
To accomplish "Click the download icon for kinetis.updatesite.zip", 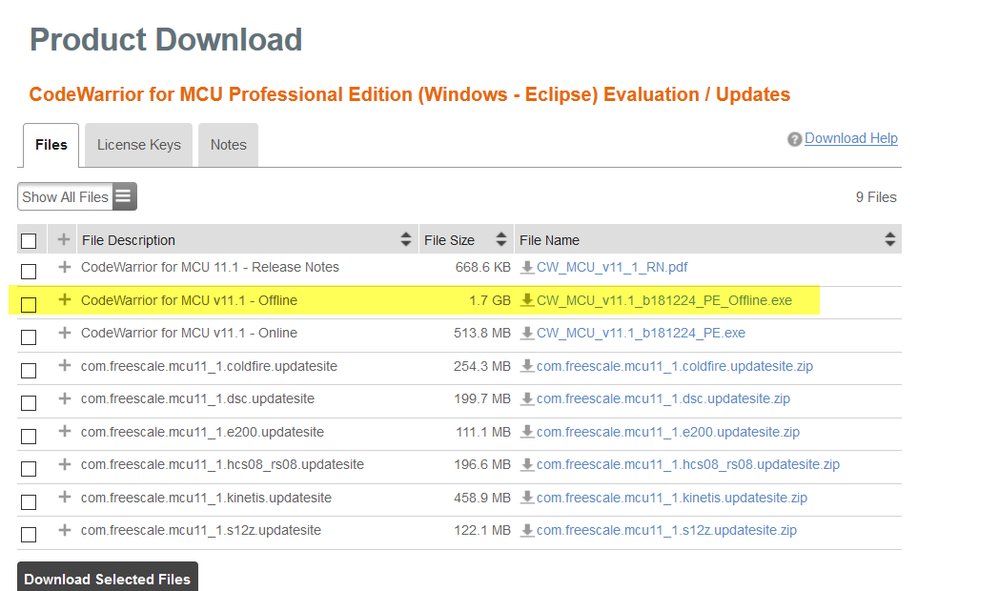I will tap(527, 497).
